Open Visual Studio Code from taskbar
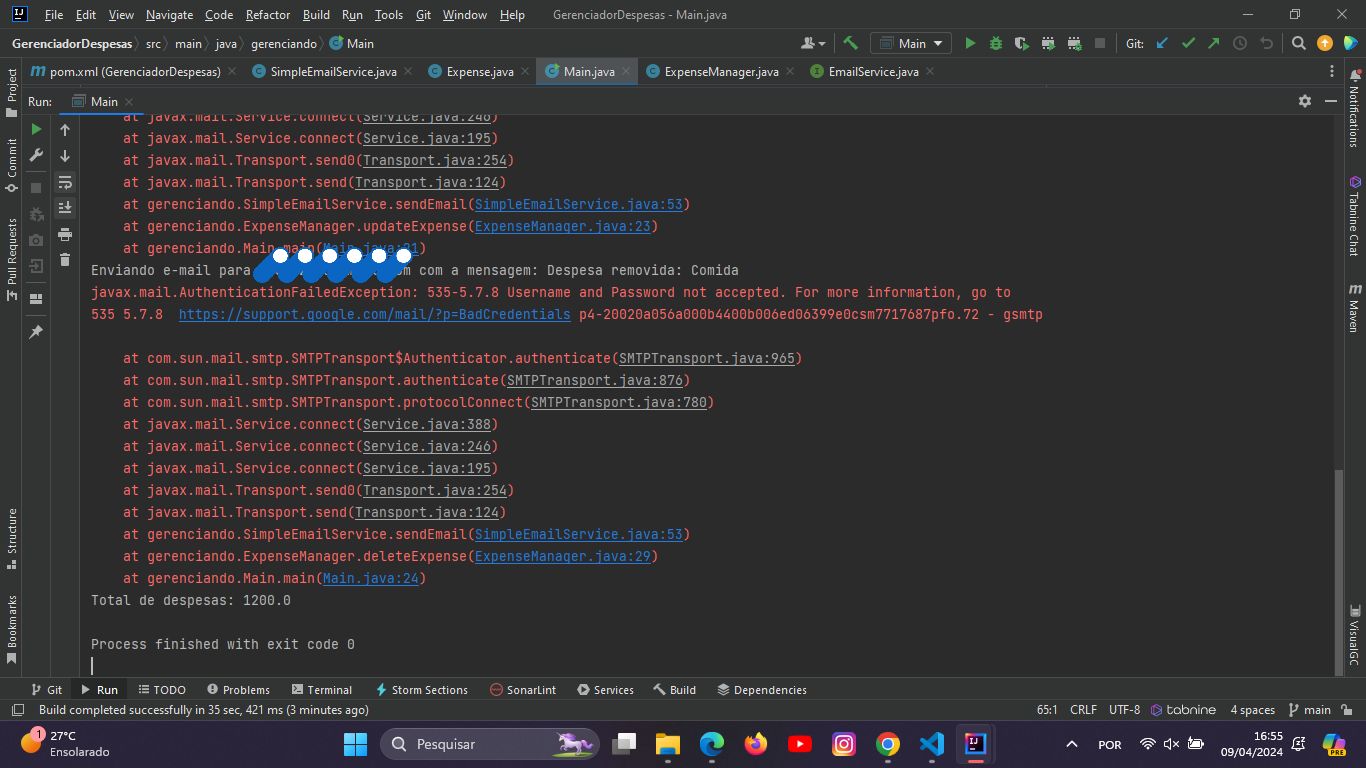The width and height of the screenshot is (1366, 768). (x=931, y=744)
